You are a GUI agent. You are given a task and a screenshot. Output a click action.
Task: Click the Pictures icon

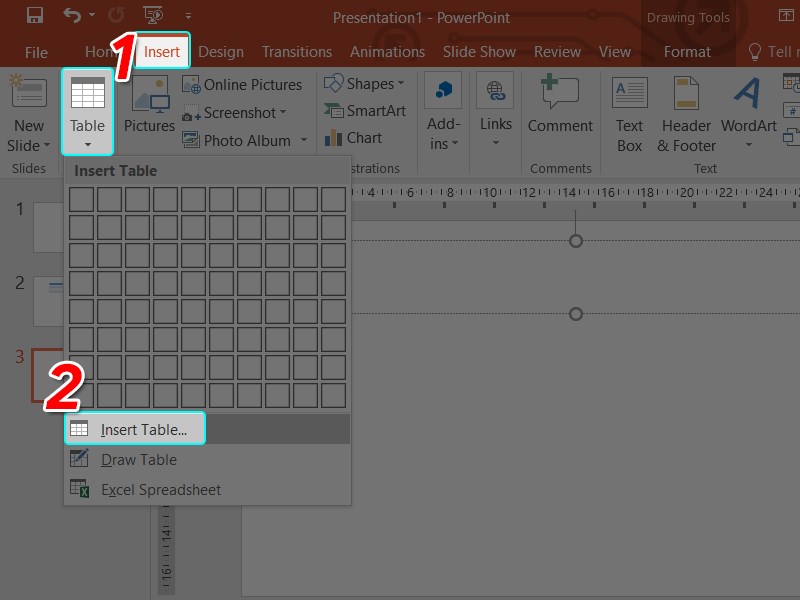coord(149,108)
